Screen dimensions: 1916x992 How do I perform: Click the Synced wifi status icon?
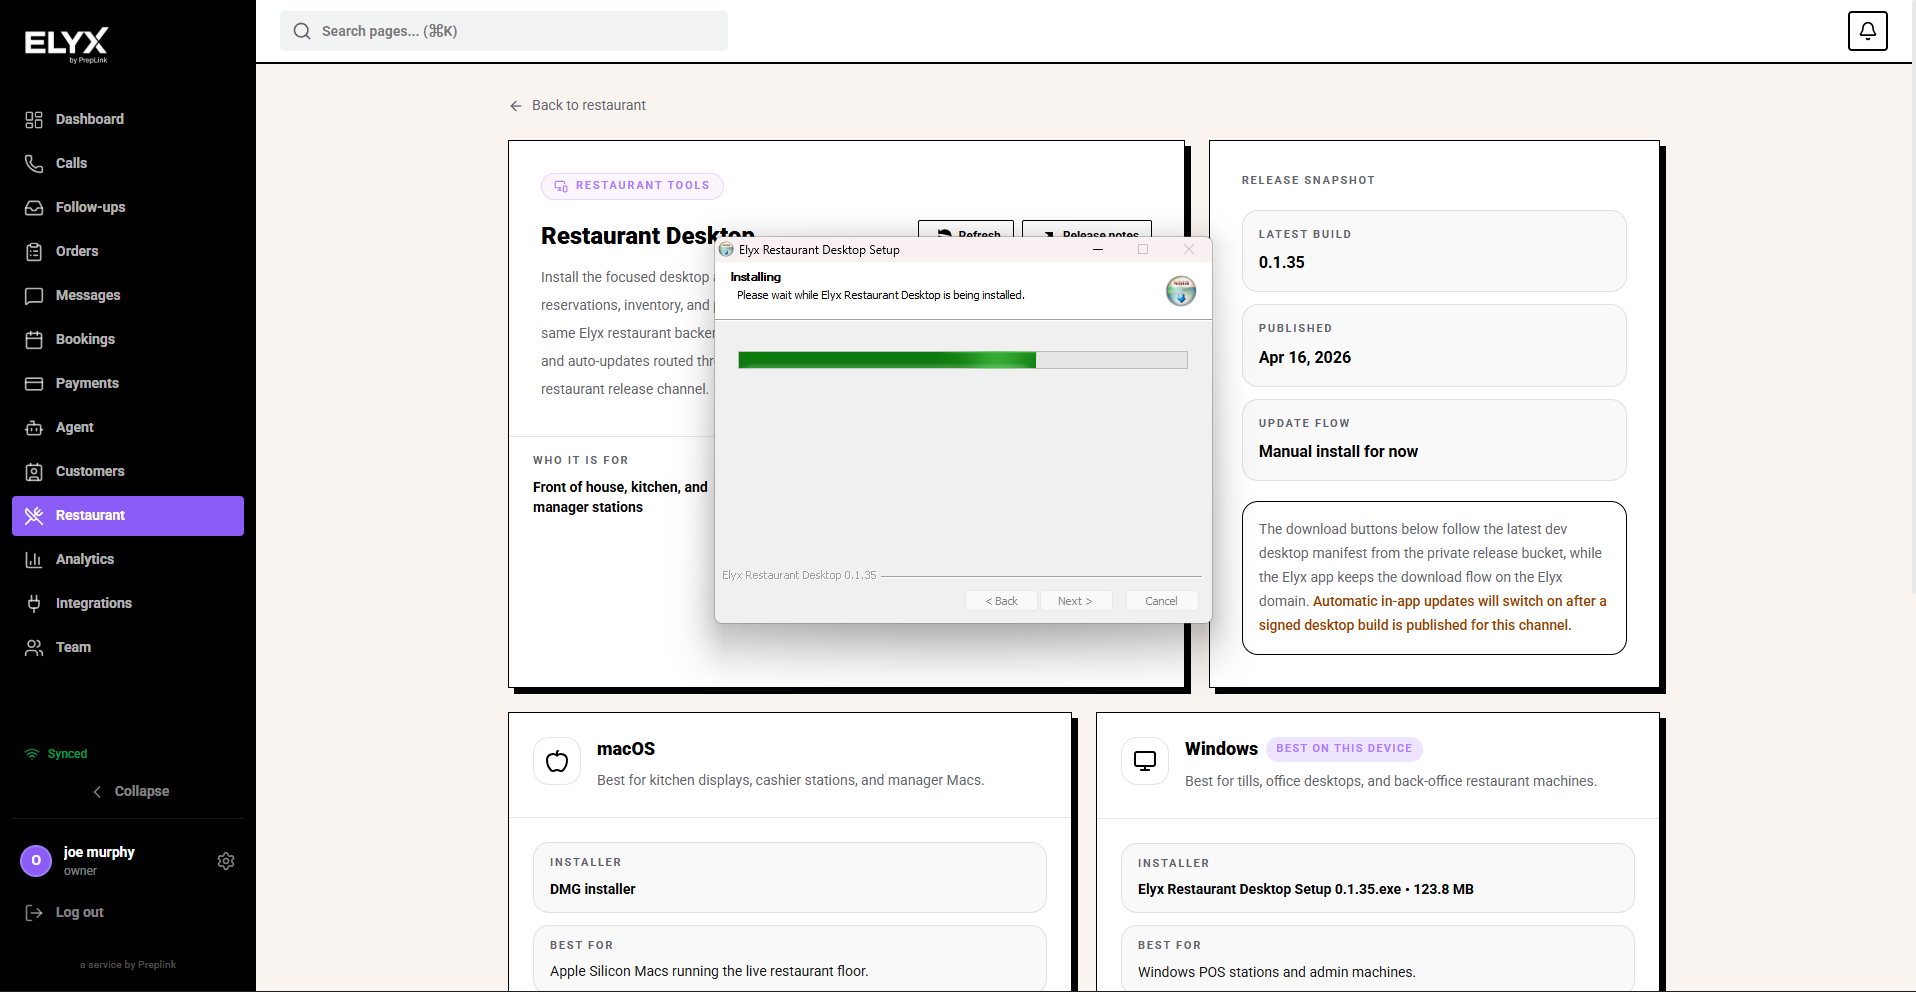pos(32,754)
